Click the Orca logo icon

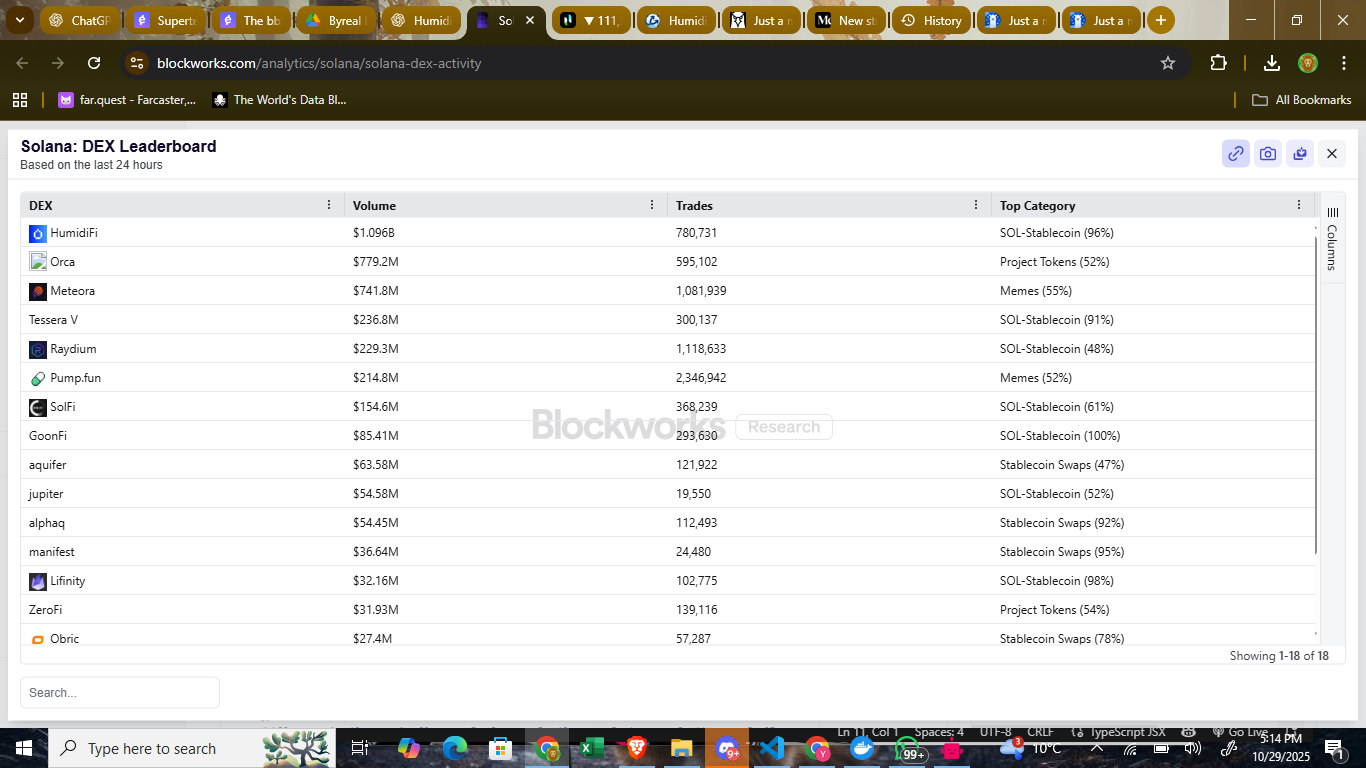coord(38,262)
